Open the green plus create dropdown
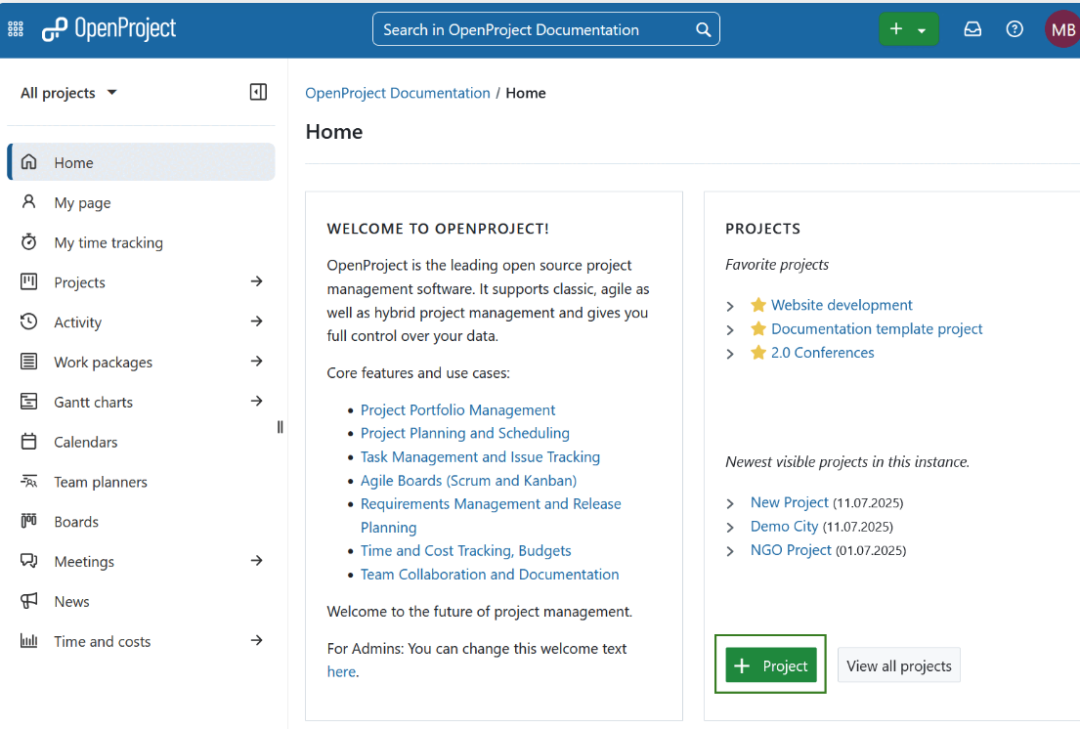 click(908, 30)
